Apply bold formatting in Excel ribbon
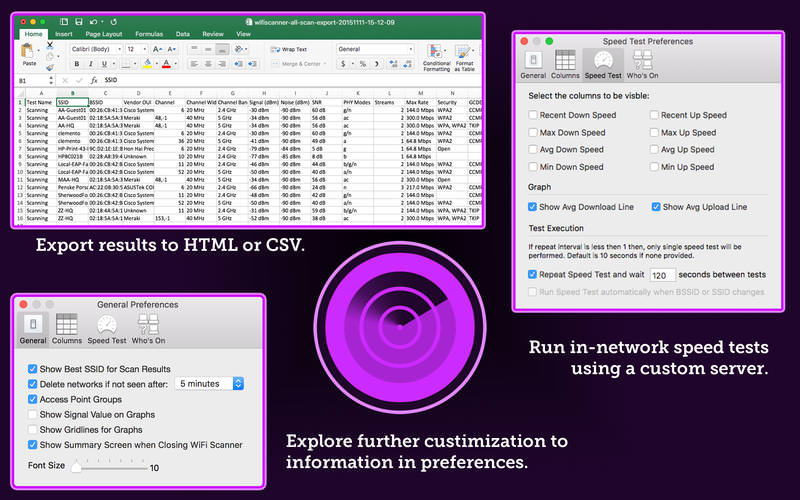 point(77,64)
